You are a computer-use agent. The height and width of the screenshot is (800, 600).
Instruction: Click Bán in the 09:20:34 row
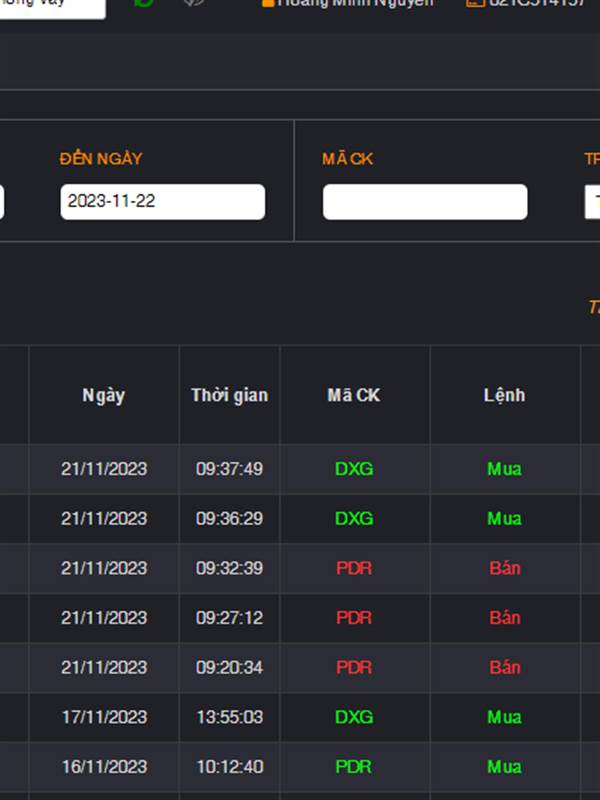(505, 667)
